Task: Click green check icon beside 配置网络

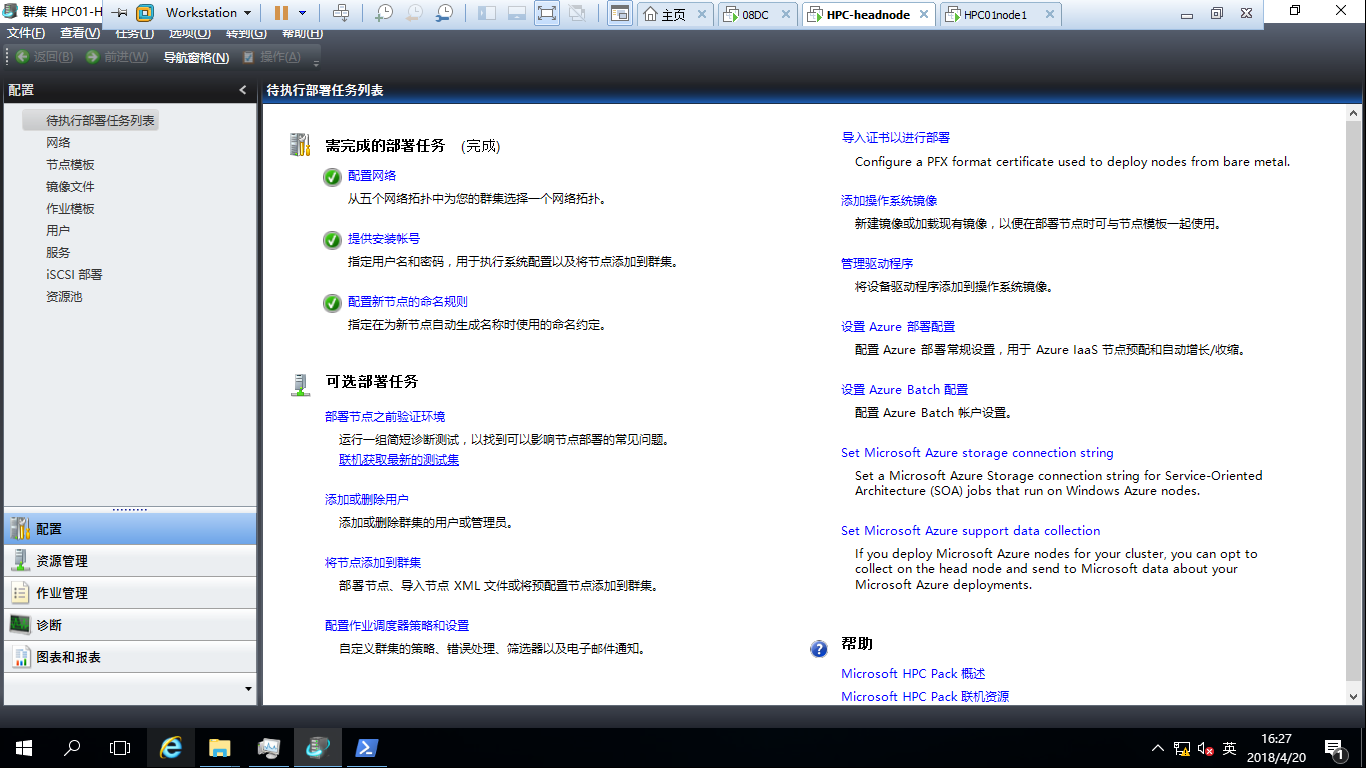Action: 332,177
